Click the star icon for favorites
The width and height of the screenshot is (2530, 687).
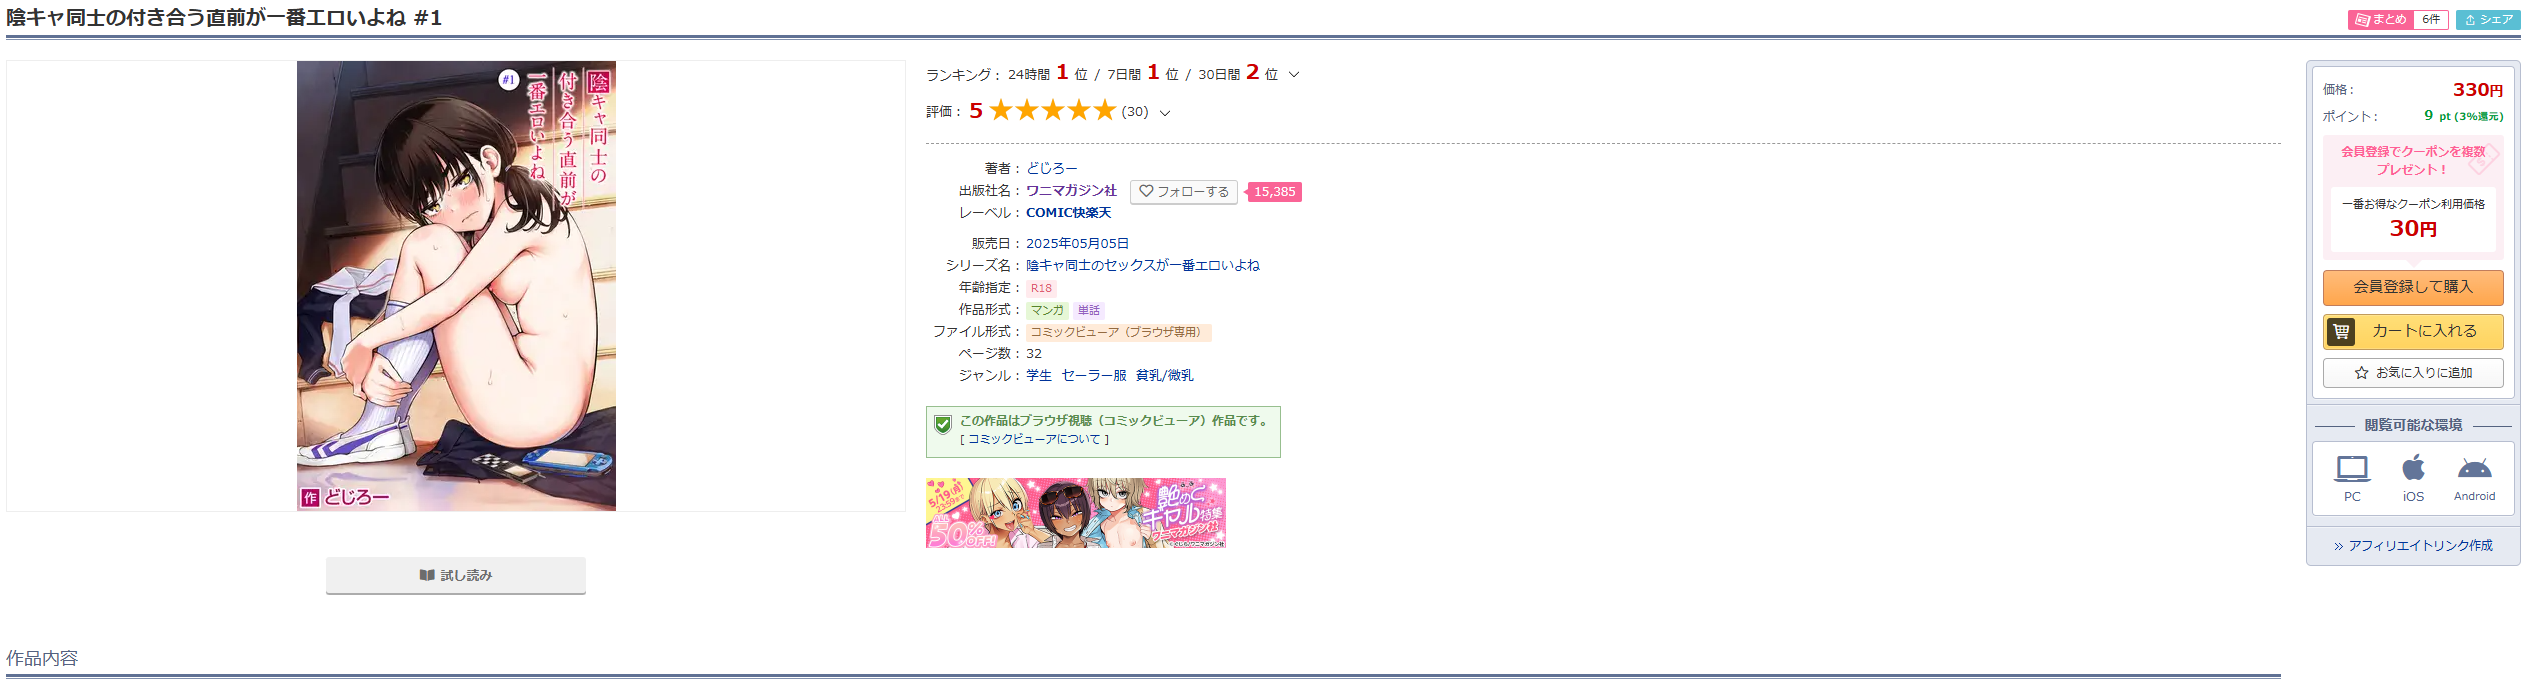2361,373
